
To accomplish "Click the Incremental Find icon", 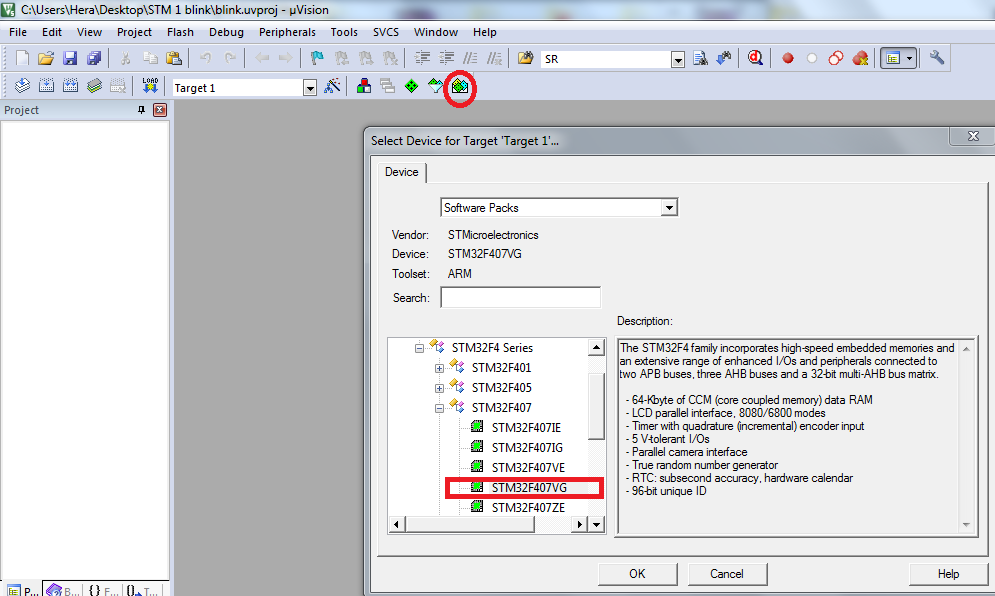I will (x=724, y=58).
